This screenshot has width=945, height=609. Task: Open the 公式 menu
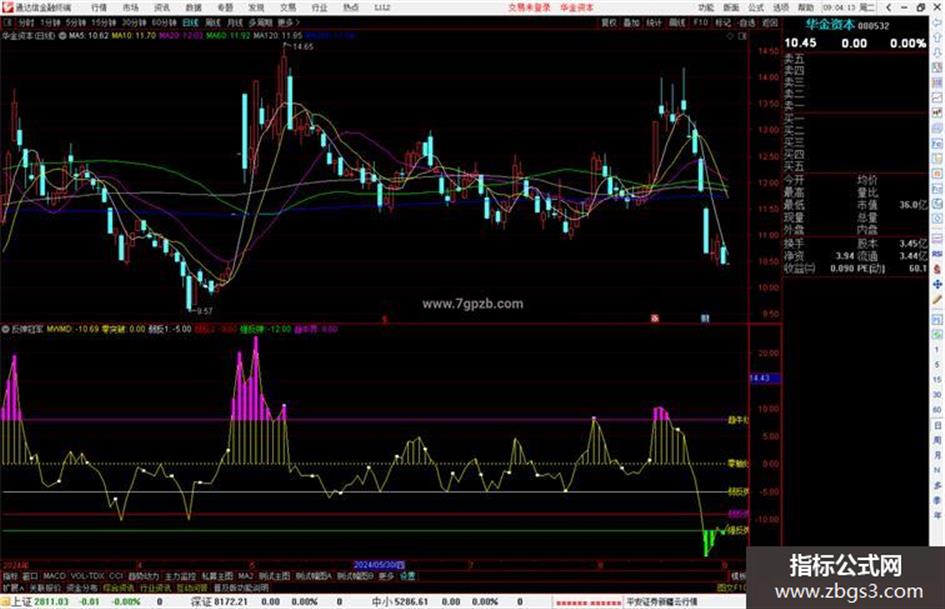[x=756, y=8]
